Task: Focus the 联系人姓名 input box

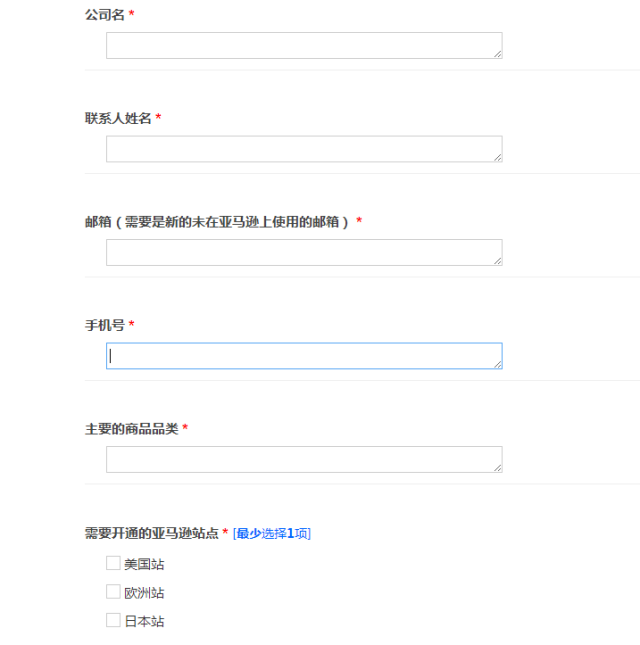Action: pyautogui.click(x=303, y=149)
